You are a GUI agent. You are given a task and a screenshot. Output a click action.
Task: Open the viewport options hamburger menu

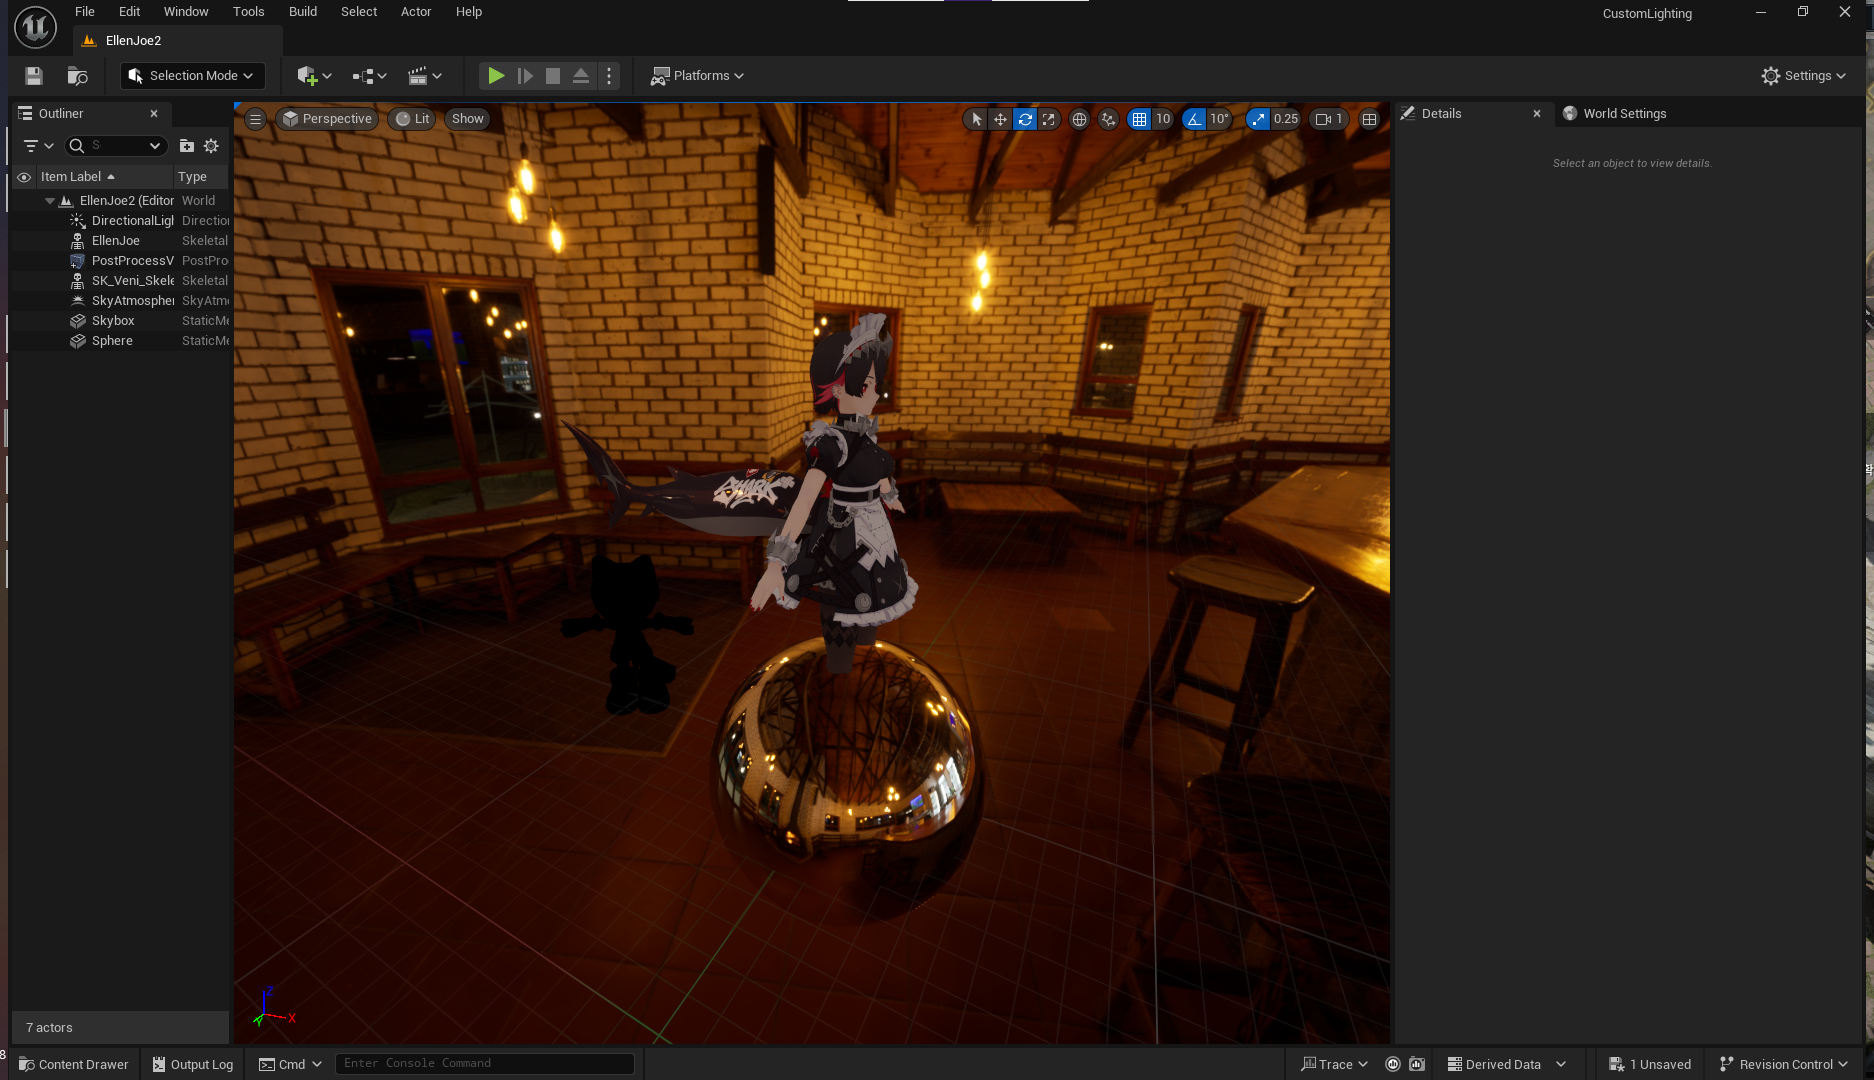click(255, 119)
